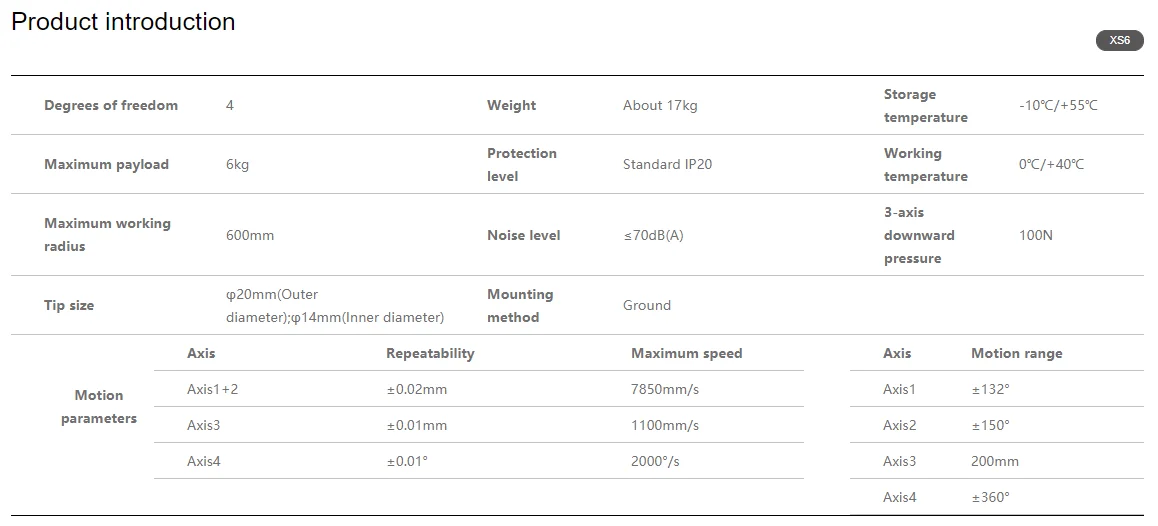Click the Maximum working radius label
Screen dimensions: 1158x526
tap(107, 234)
